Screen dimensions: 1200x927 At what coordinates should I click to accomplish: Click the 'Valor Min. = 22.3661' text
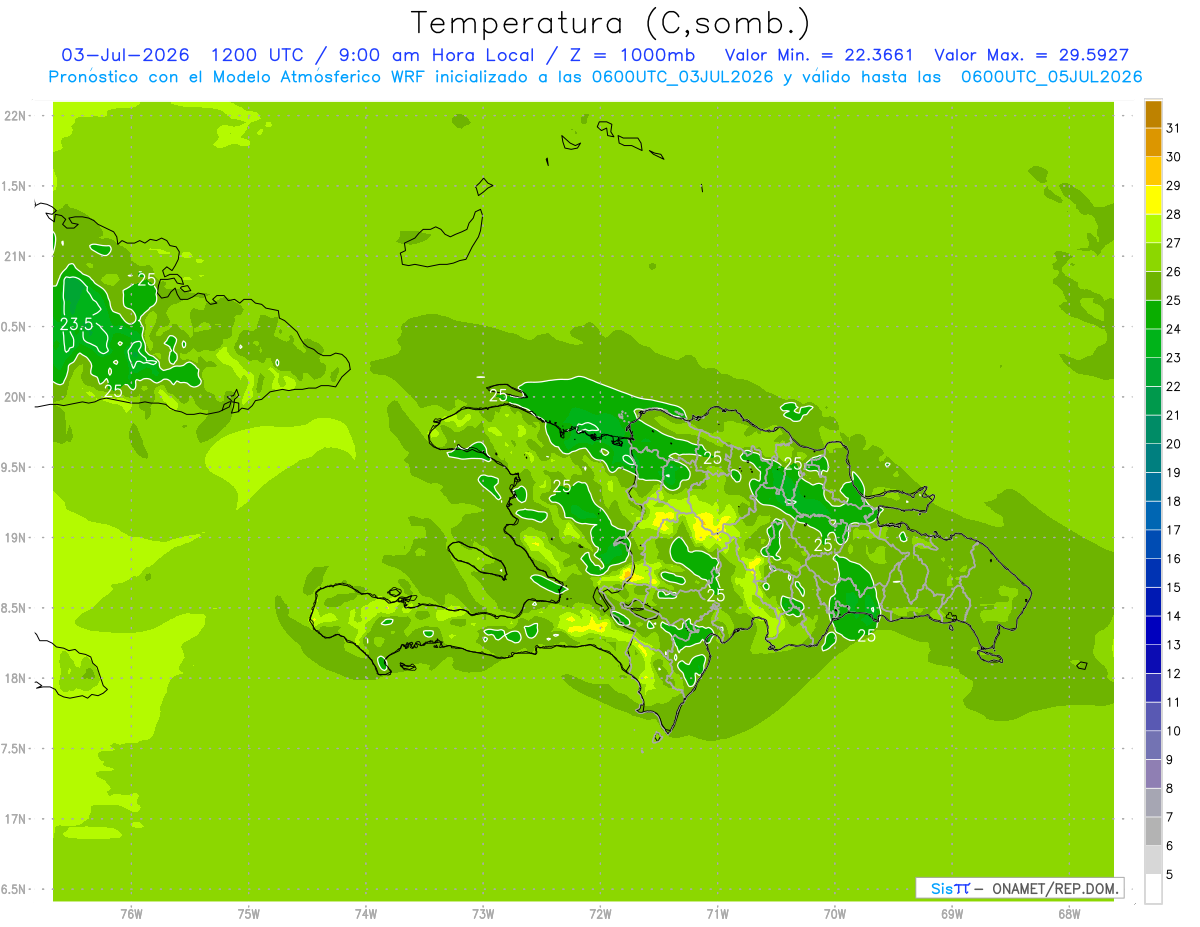pos(818,55)
